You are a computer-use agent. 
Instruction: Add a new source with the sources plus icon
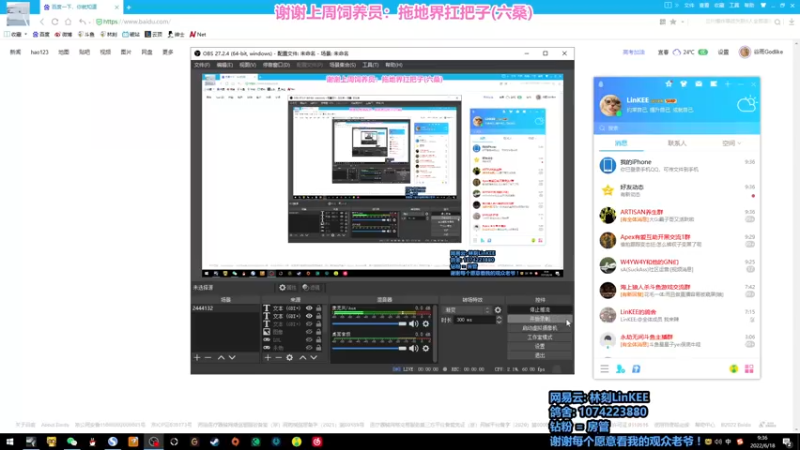coord(267,358)
